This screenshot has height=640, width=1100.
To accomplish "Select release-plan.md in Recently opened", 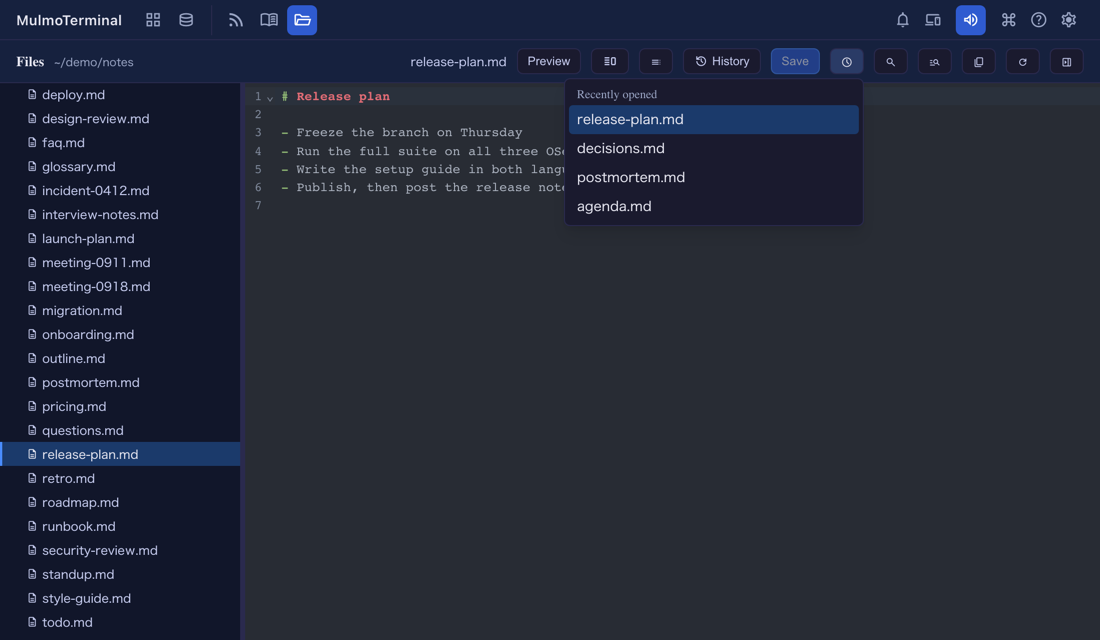I will coord(713,119).
